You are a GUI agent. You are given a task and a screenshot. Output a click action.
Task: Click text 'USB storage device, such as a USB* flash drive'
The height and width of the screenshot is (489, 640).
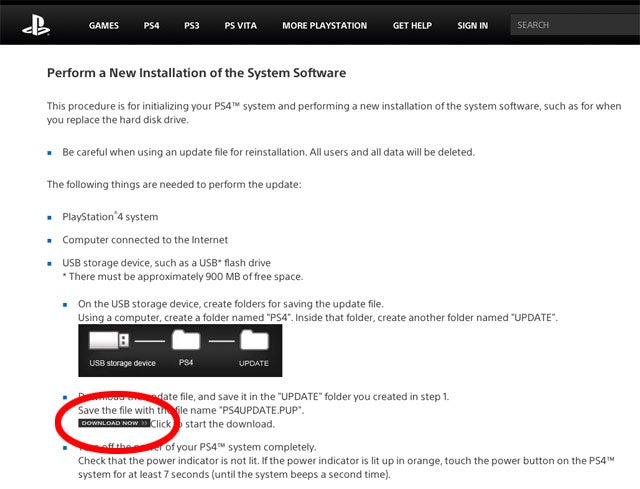coord(166,263)
